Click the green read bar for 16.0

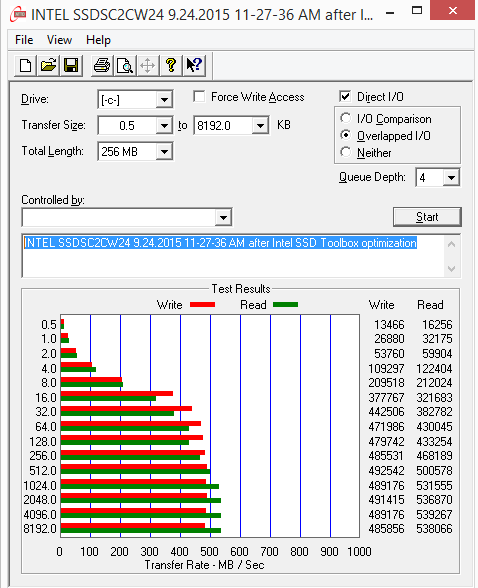tap(108, 399)
